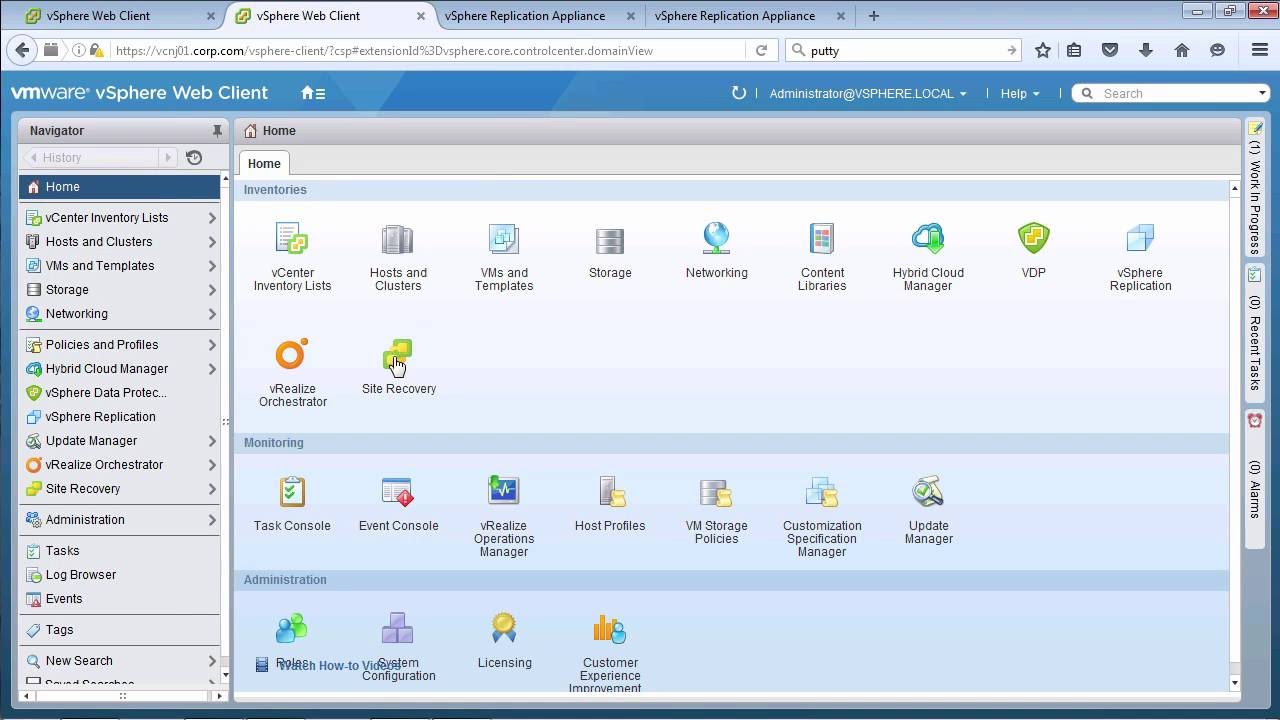Select Tasks in the Navigator
Viewport: 1280px width, 720px height.
coord(62,551)
